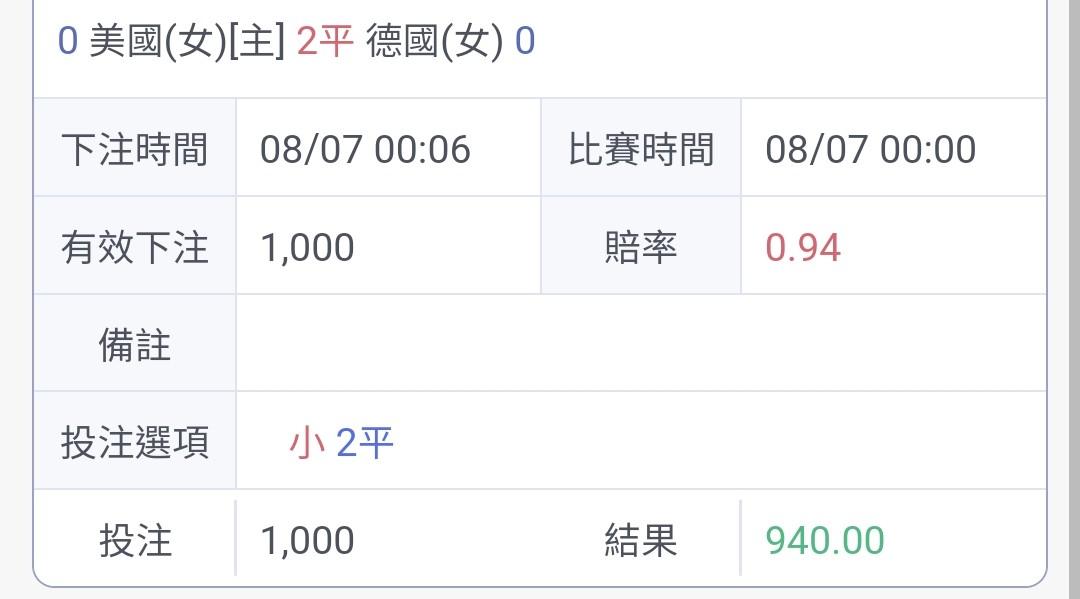Click the 小 2平 bet option
This screenshot has width=1080, height=599.
(342, 442)
